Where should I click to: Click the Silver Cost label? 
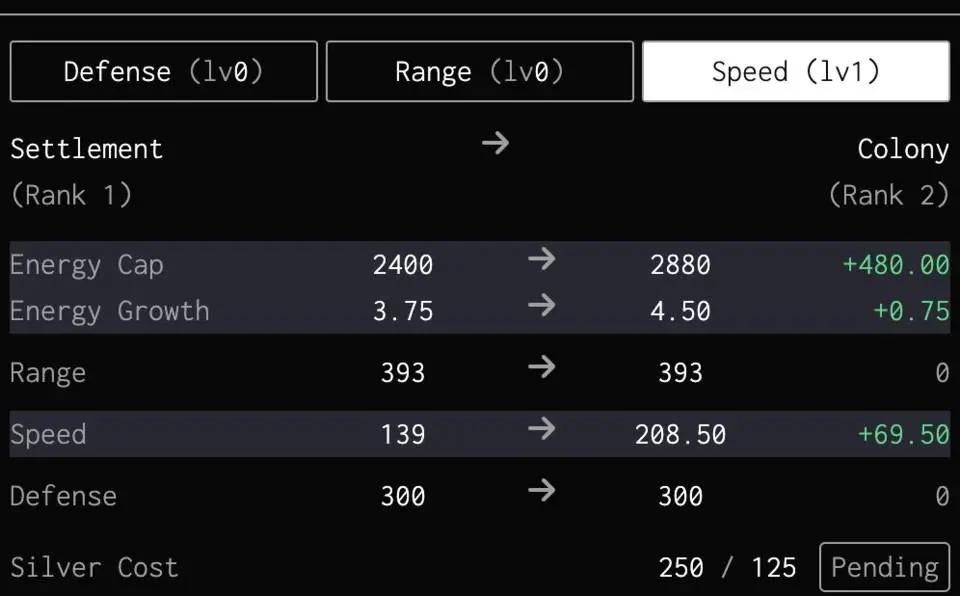click(94, 568)
